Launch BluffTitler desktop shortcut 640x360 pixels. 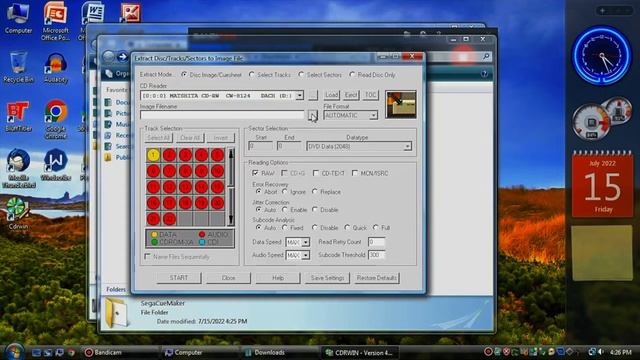(x=18, y=116)
